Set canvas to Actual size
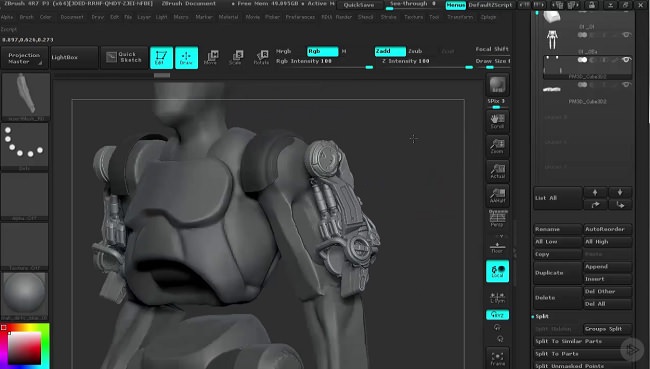 point(497,171)
